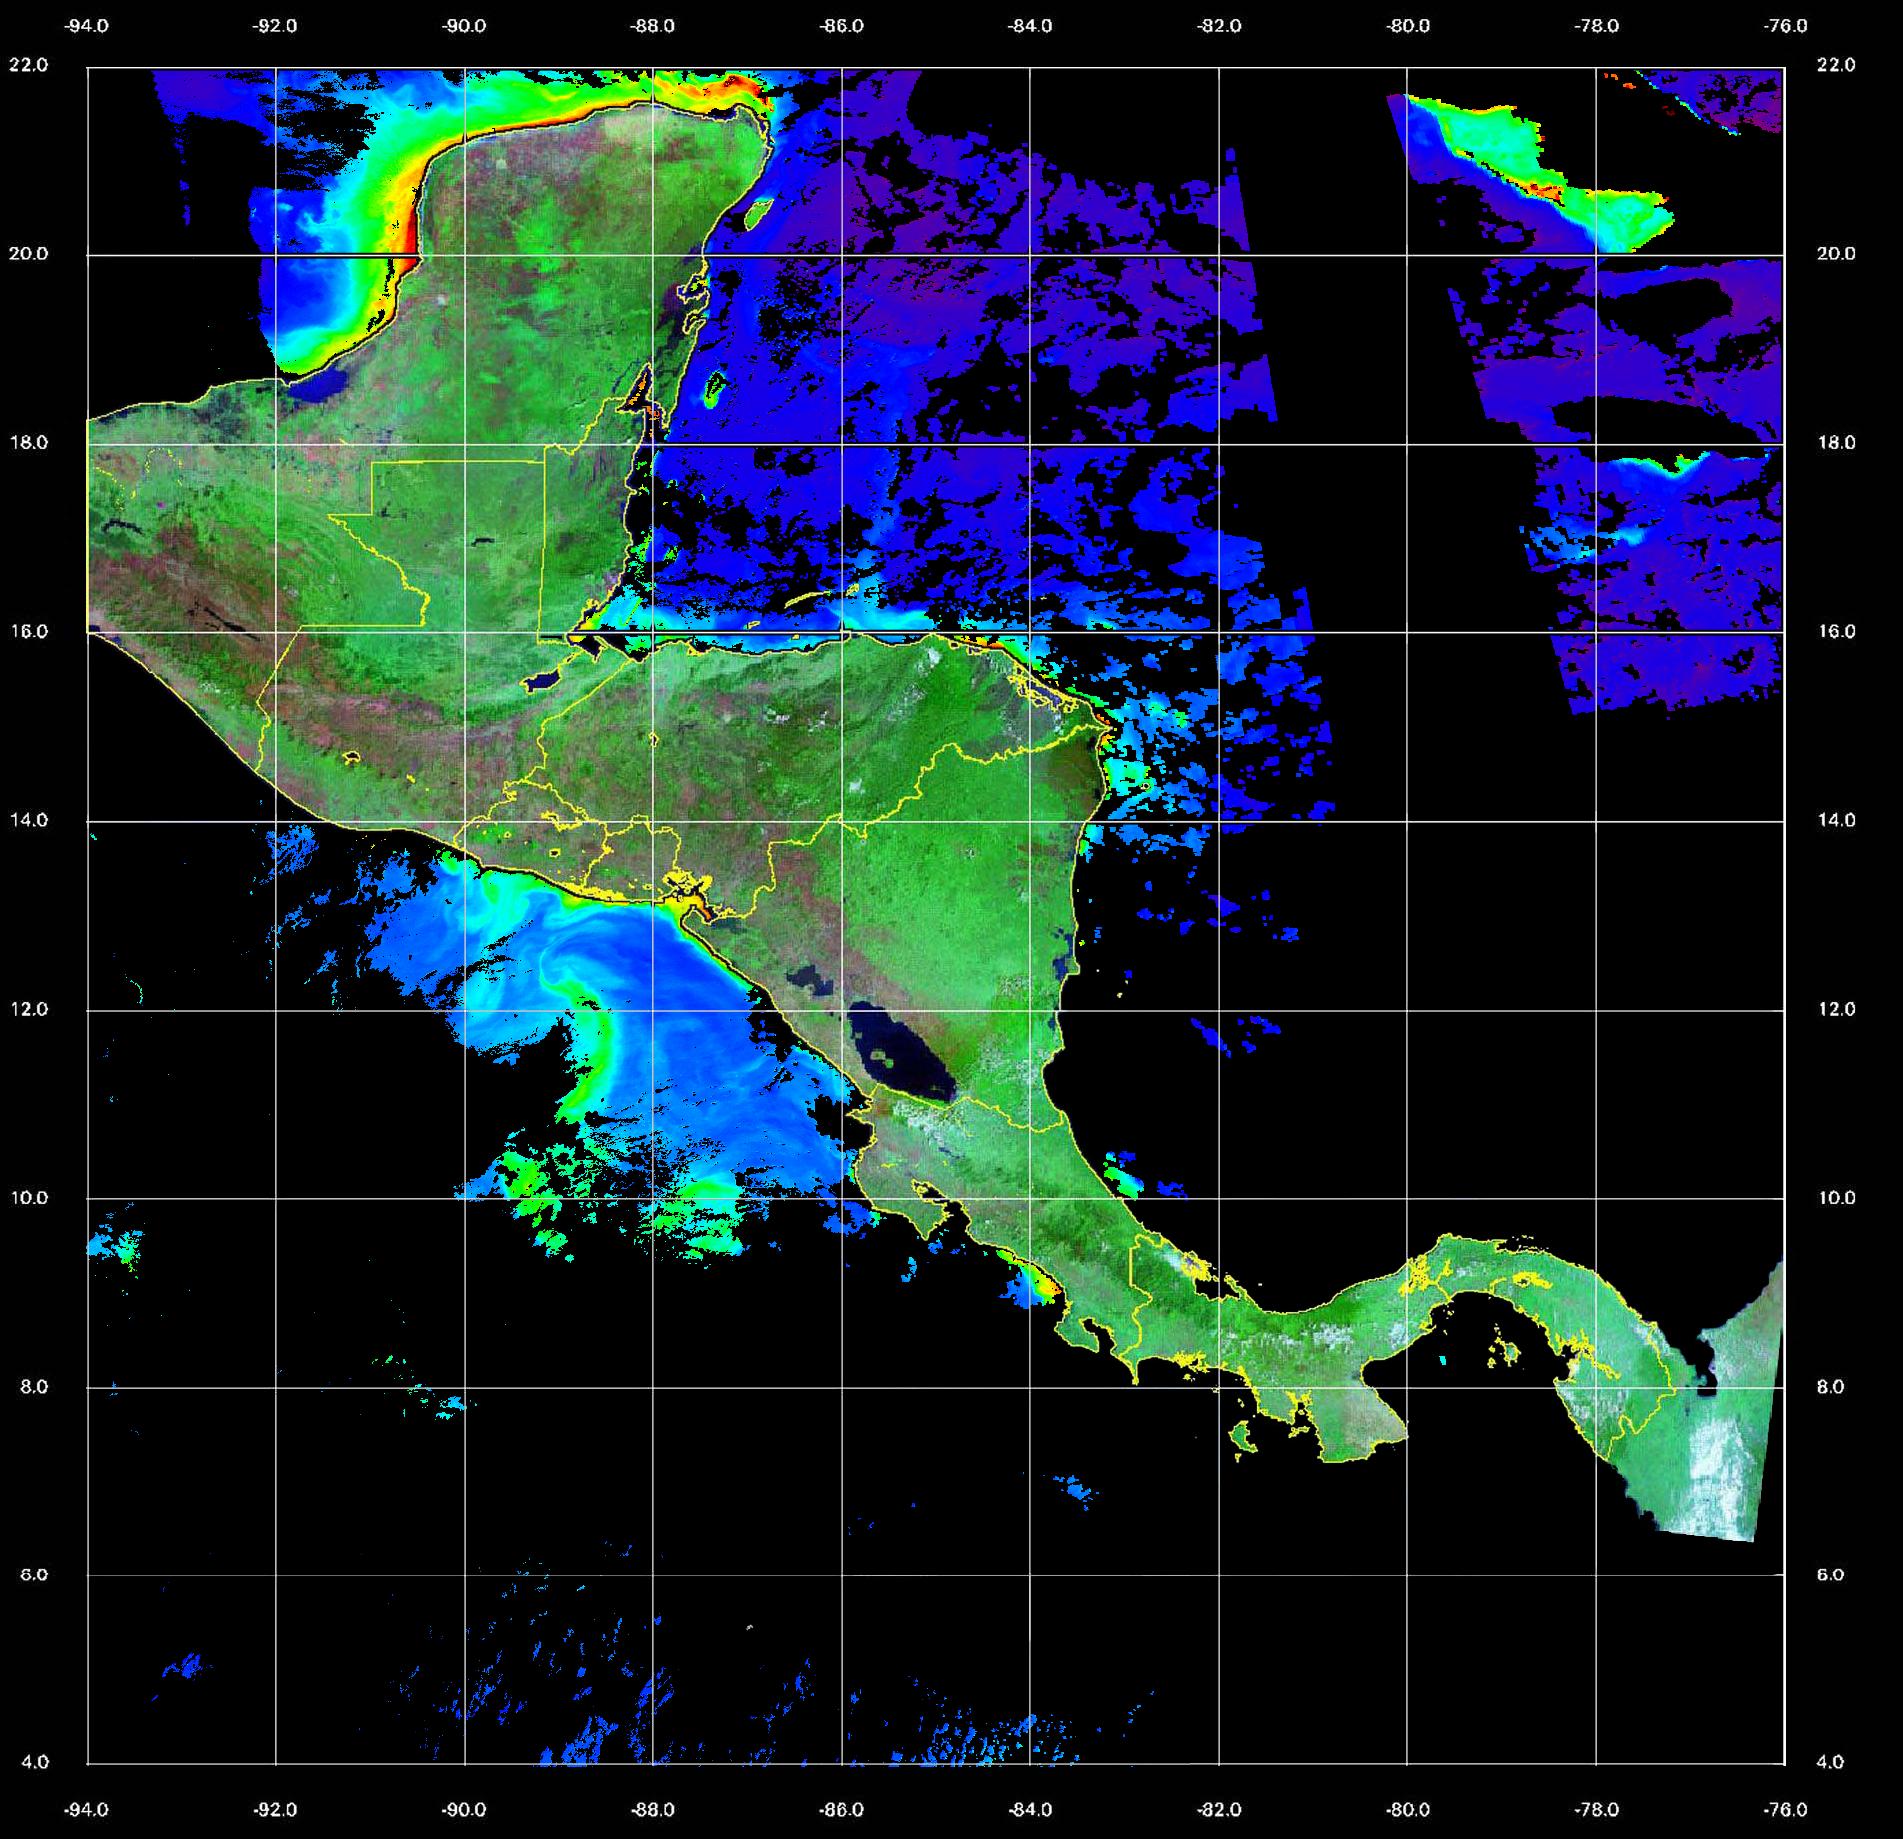Image resolution: width=1903 pixels, height=1839 pixels.
Task: Click the dark blue Laguna de Términos lagoon
Action: tap(323, 386)
